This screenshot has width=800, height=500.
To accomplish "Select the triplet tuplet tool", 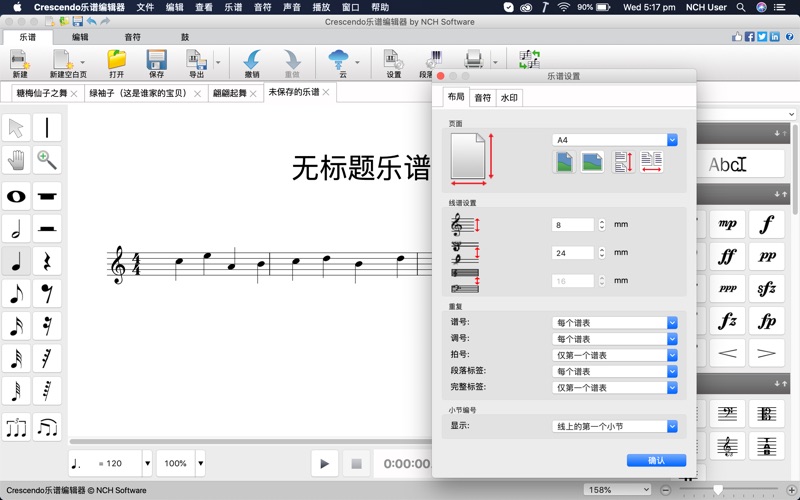I will (x=16, y=427).
